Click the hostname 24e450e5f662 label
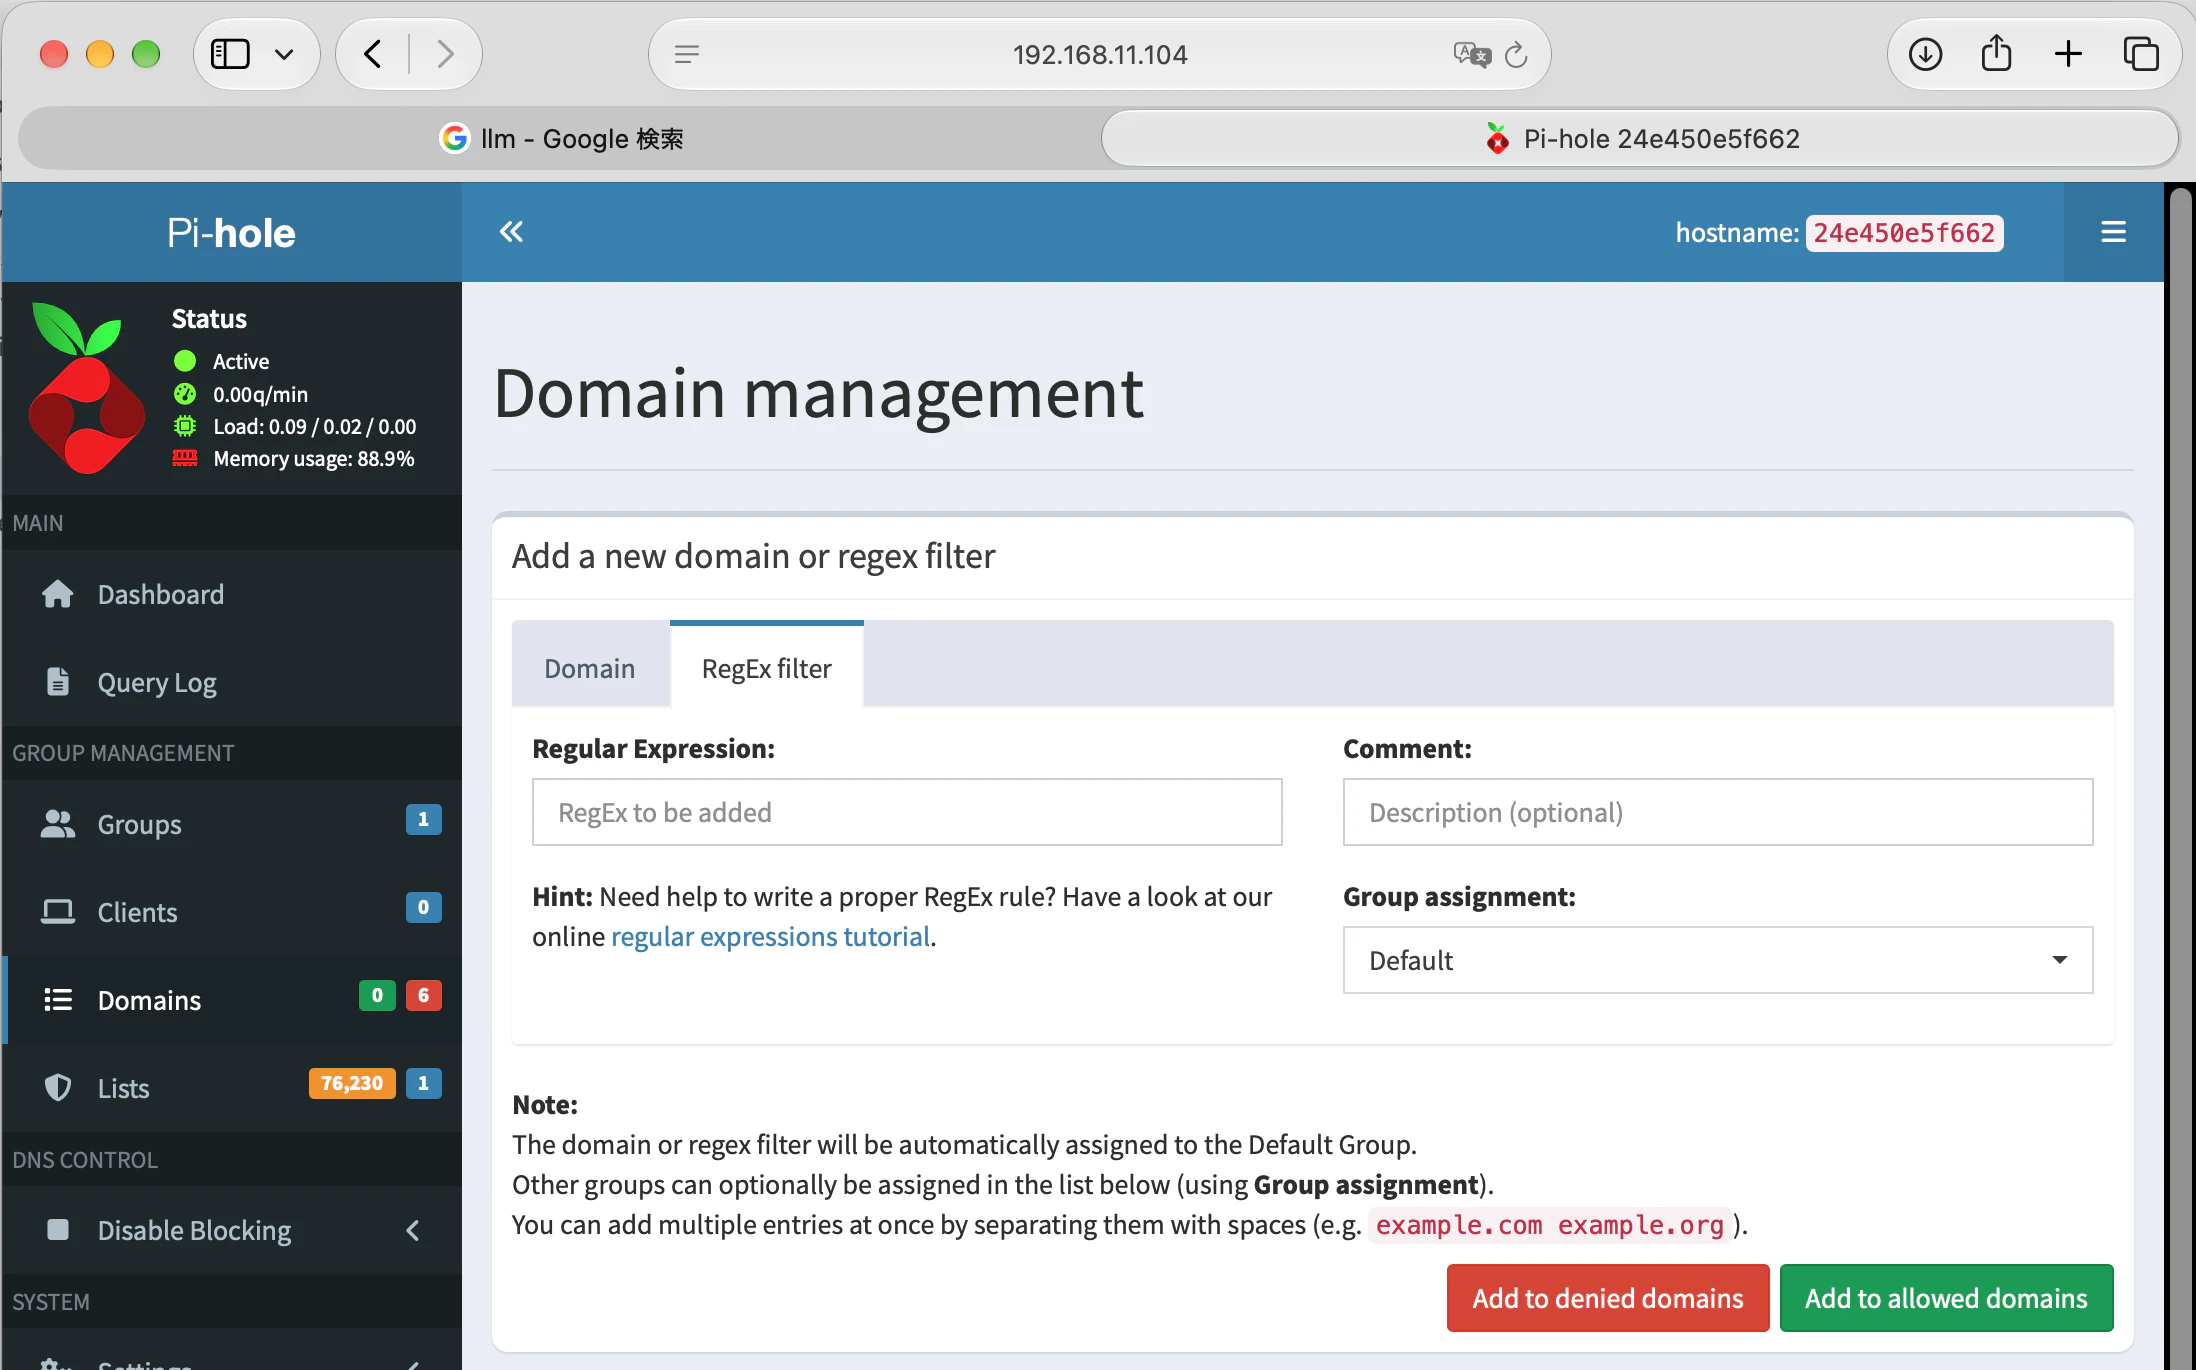Image resolution: width=2196 pixels, height=1370 pixels. [1904, 232]
